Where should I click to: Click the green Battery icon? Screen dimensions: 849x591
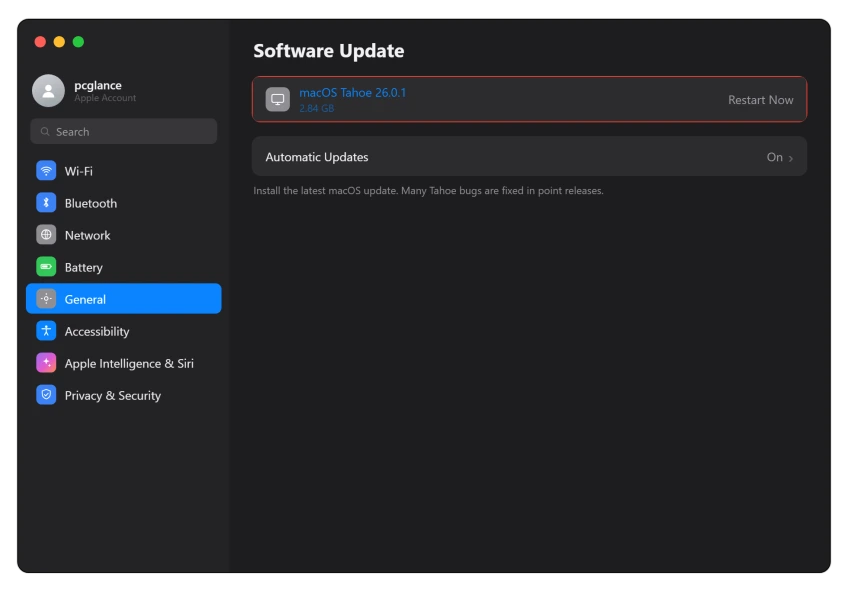[46, 267]
